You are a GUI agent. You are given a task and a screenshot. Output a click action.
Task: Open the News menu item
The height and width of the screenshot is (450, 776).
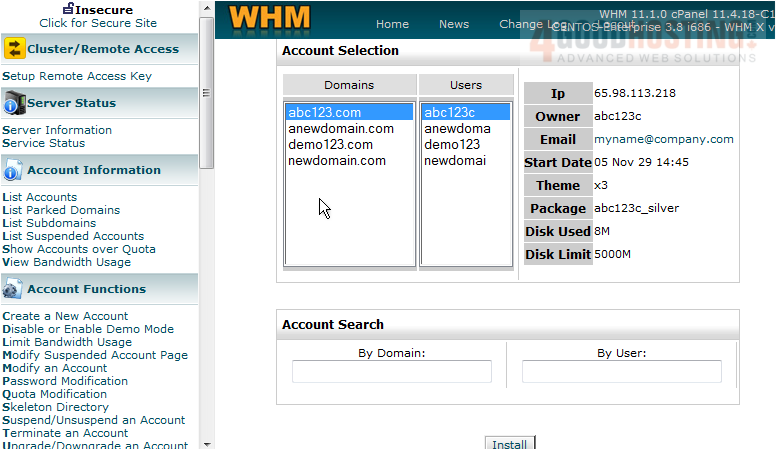coord(454,24)
